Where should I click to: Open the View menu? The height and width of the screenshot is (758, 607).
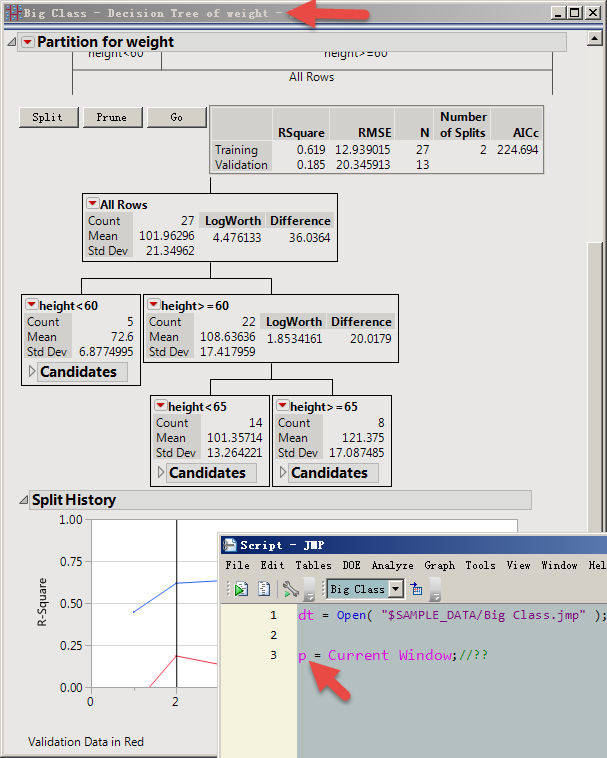click(518, 565)
